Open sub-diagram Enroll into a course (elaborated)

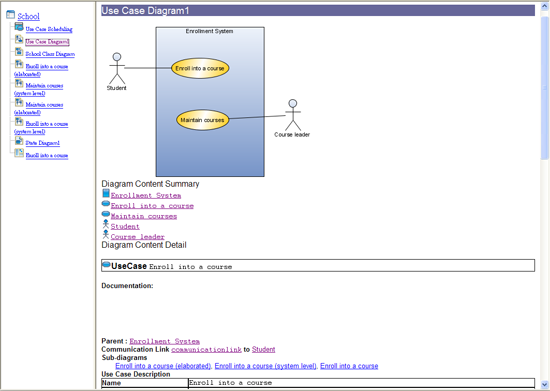pyautogui.click(x=163, y=366)
